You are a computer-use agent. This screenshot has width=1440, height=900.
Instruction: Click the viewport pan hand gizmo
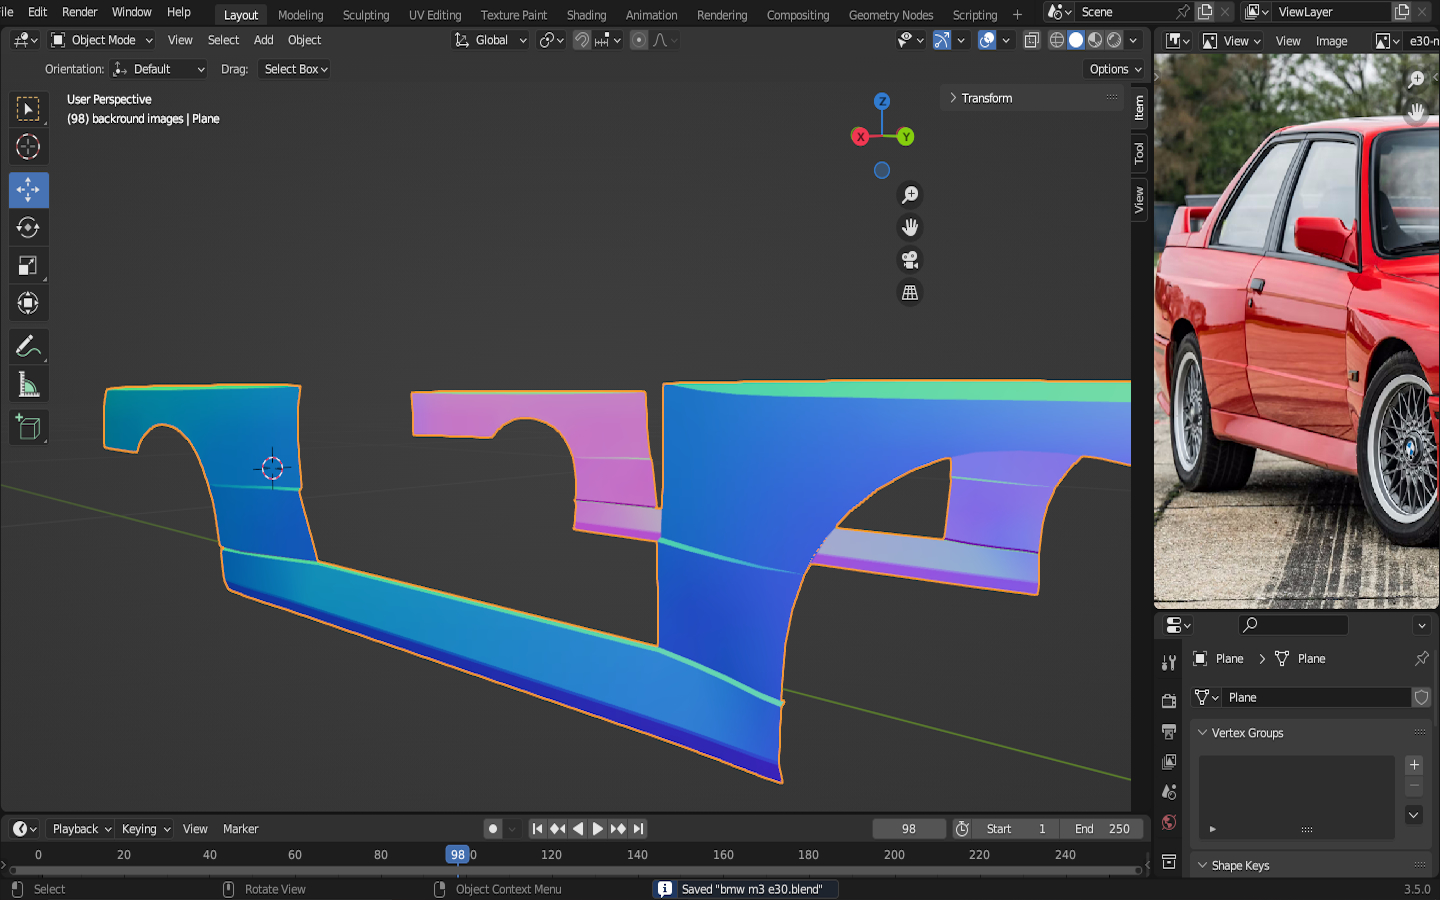point(910,227)
